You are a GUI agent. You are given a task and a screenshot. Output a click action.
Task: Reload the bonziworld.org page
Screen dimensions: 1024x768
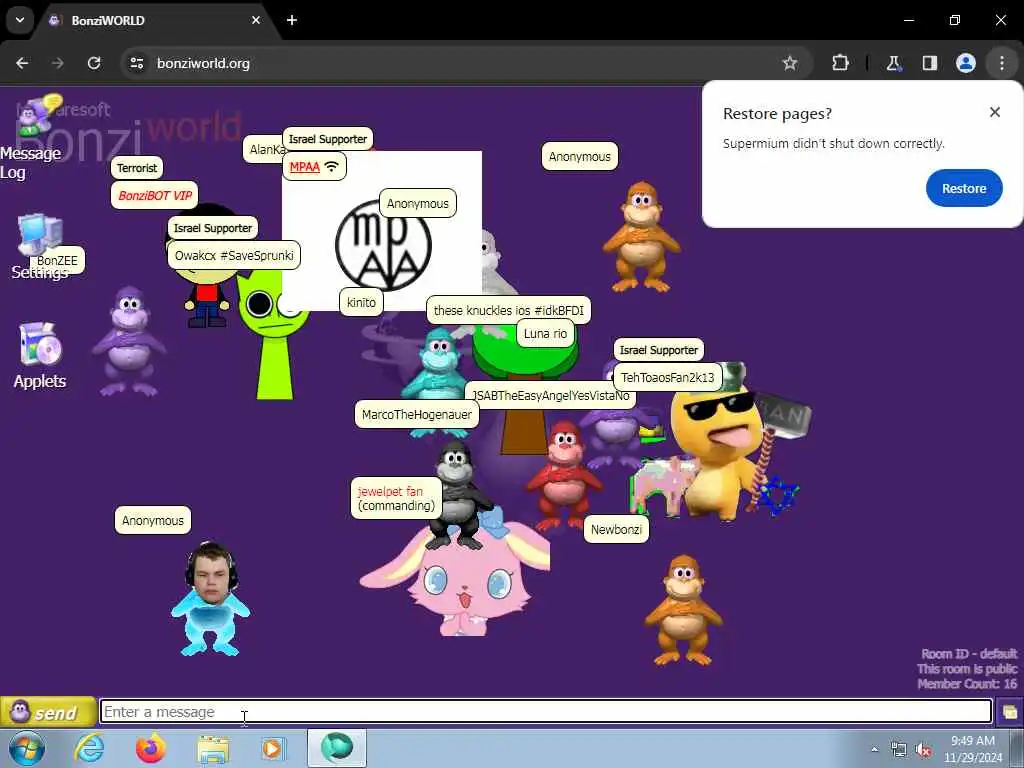point(94,63)
